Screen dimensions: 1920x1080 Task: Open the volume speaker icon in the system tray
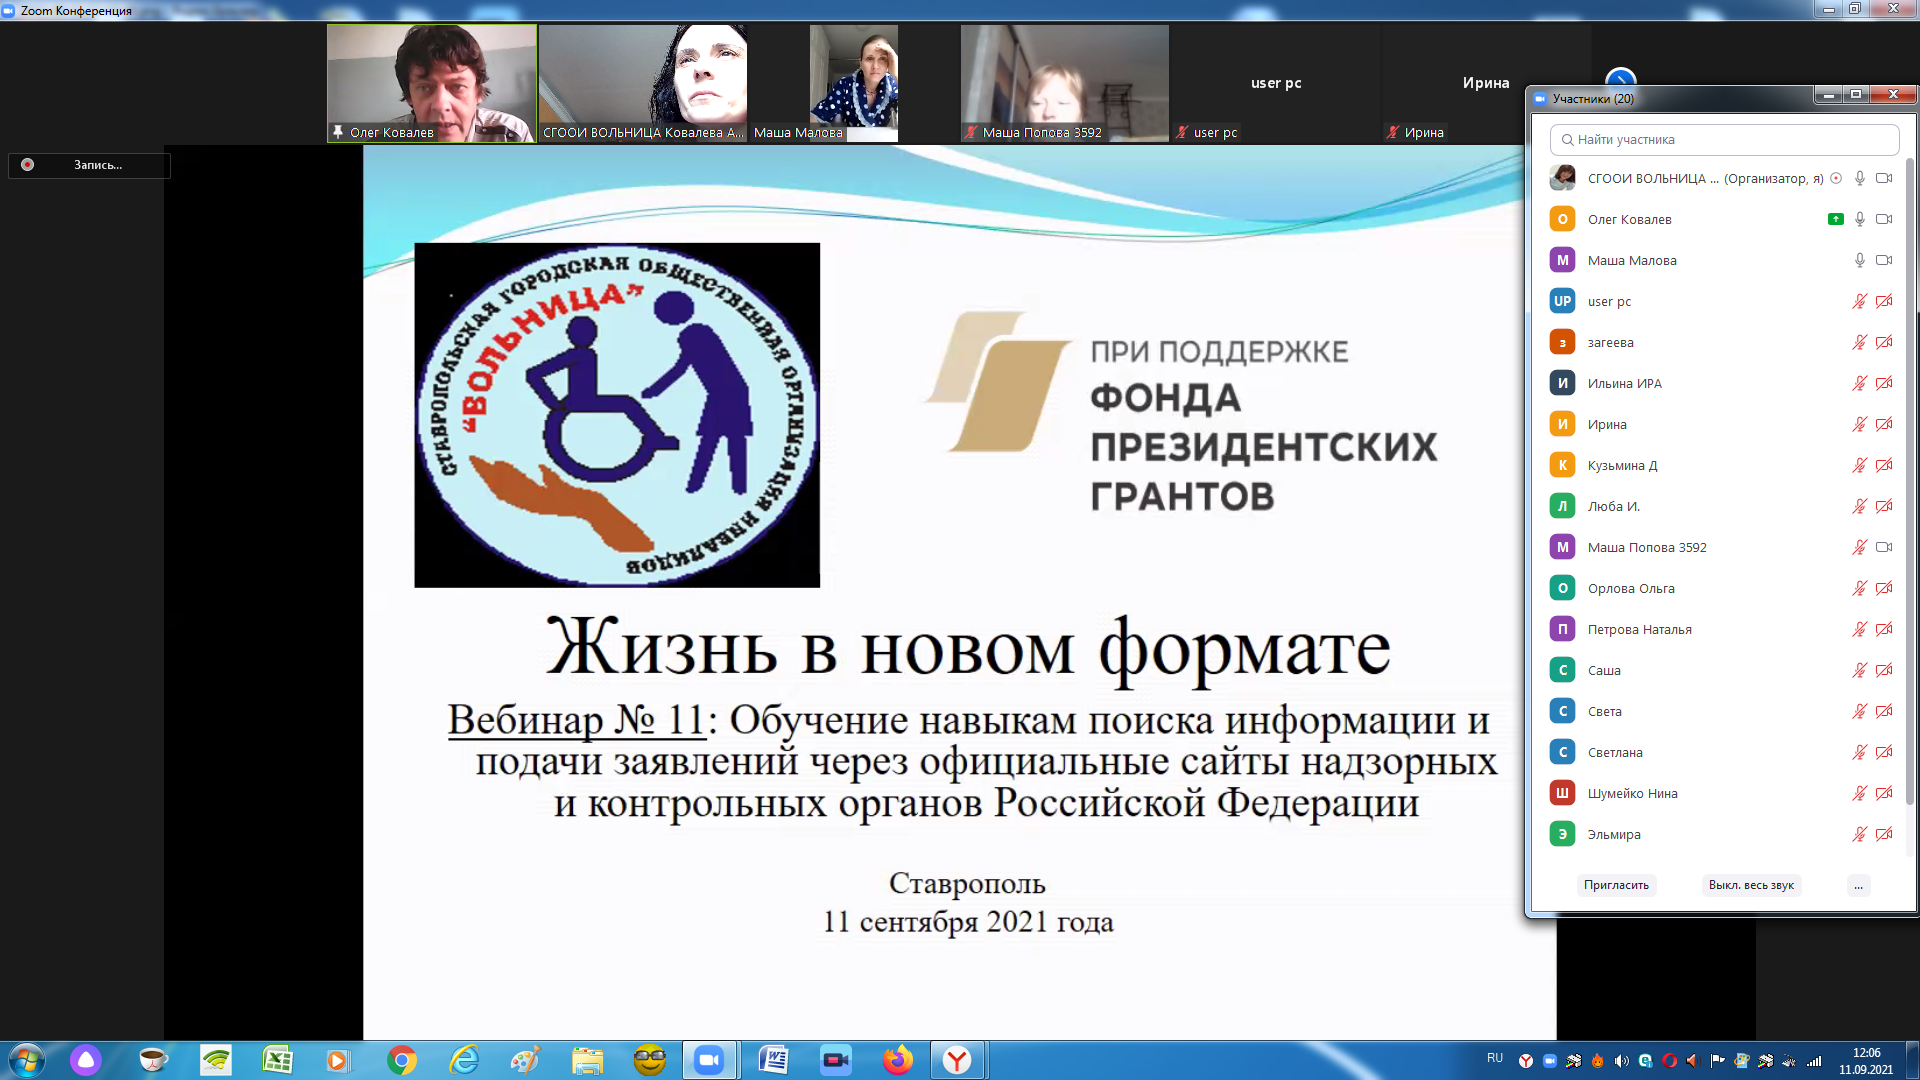[1621, 1061]
